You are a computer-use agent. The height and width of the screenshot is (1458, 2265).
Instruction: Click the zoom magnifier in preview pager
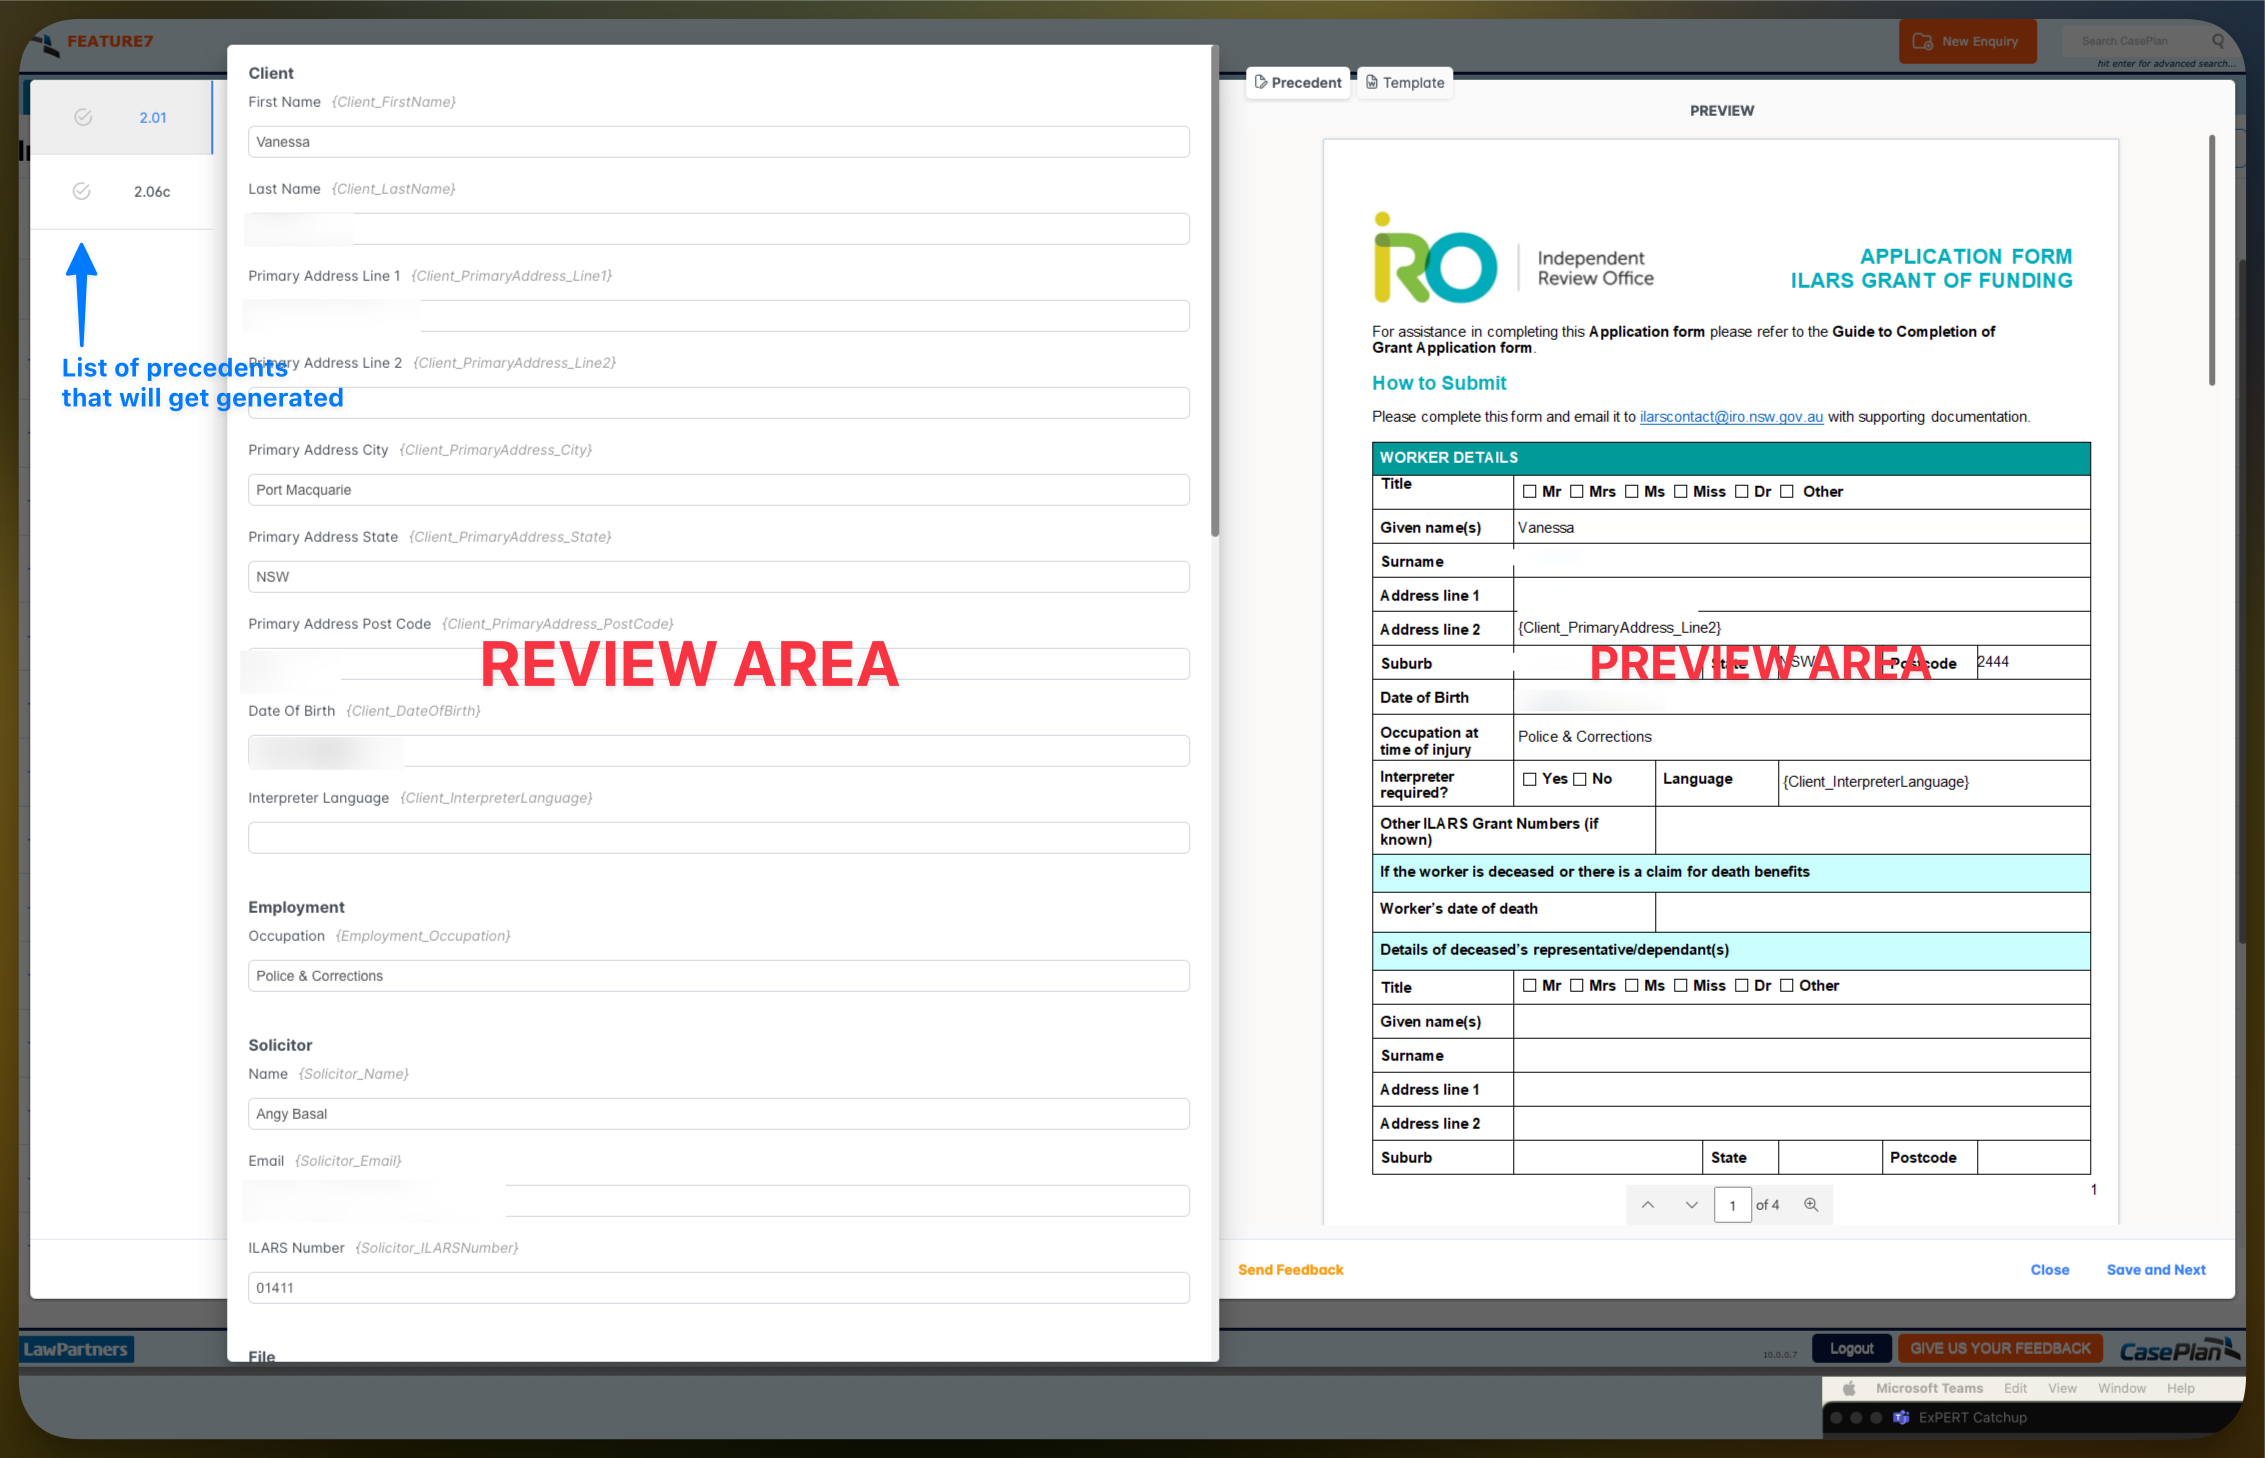1811,1205
